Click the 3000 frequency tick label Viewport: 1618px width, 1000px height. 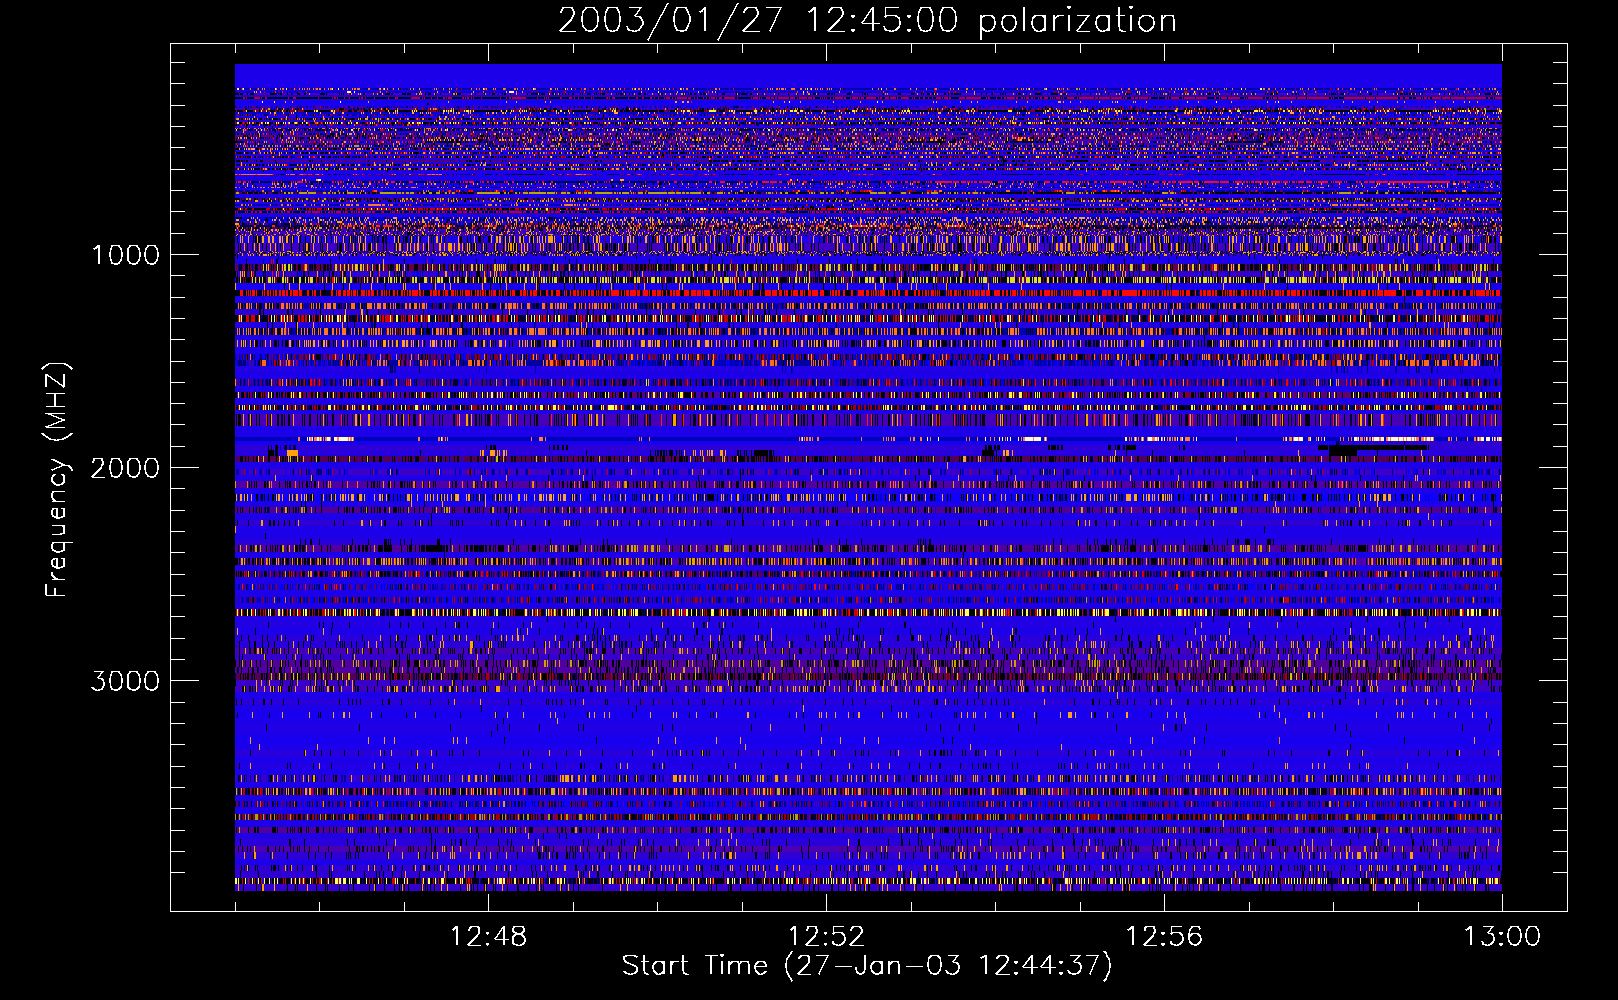[126, 681]
